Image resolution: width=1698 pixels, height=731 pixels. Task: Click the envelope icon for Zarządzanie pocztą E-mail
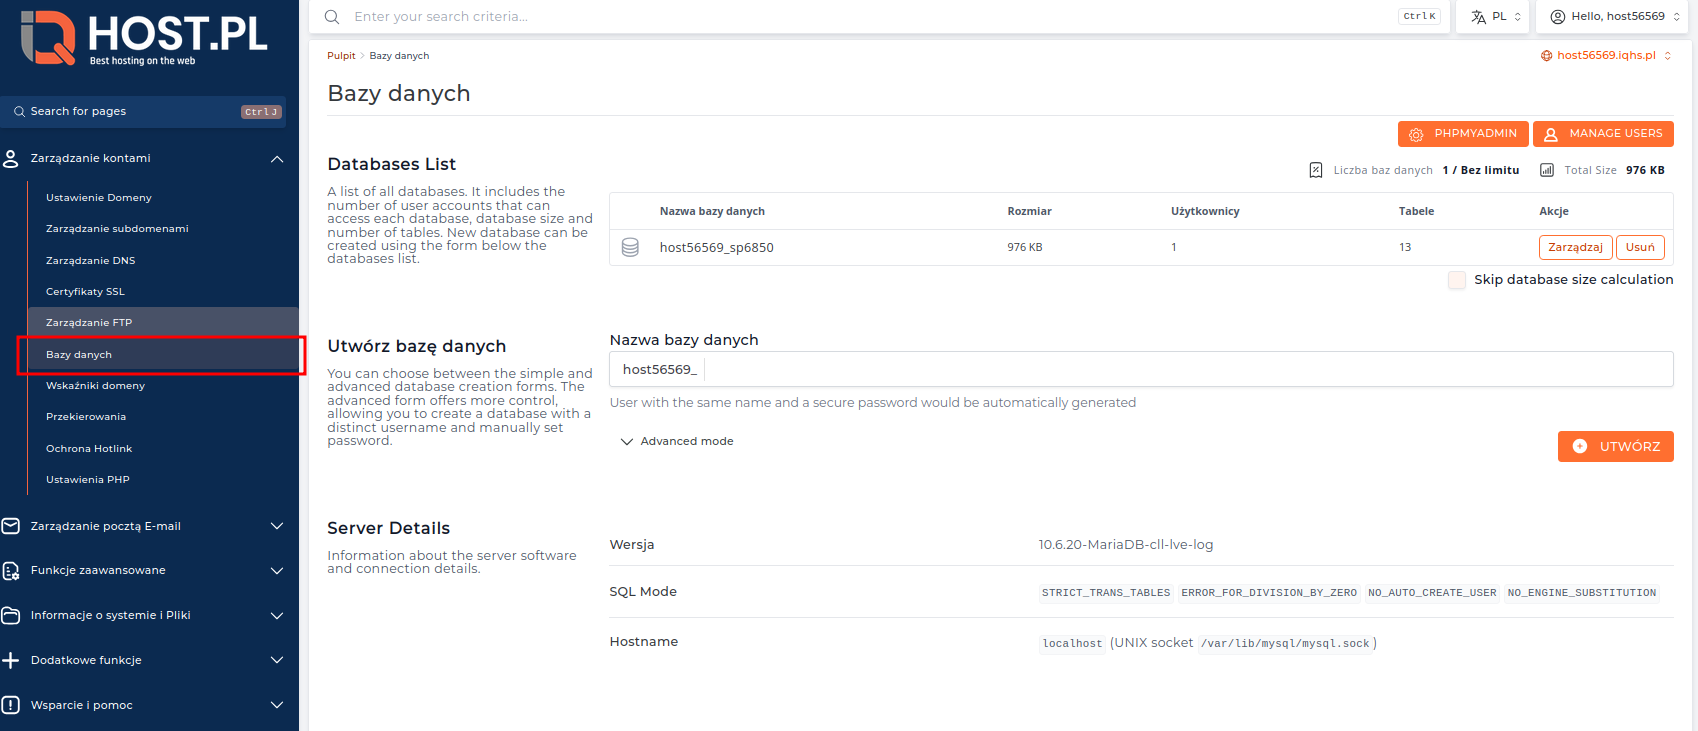coord(11,526)
